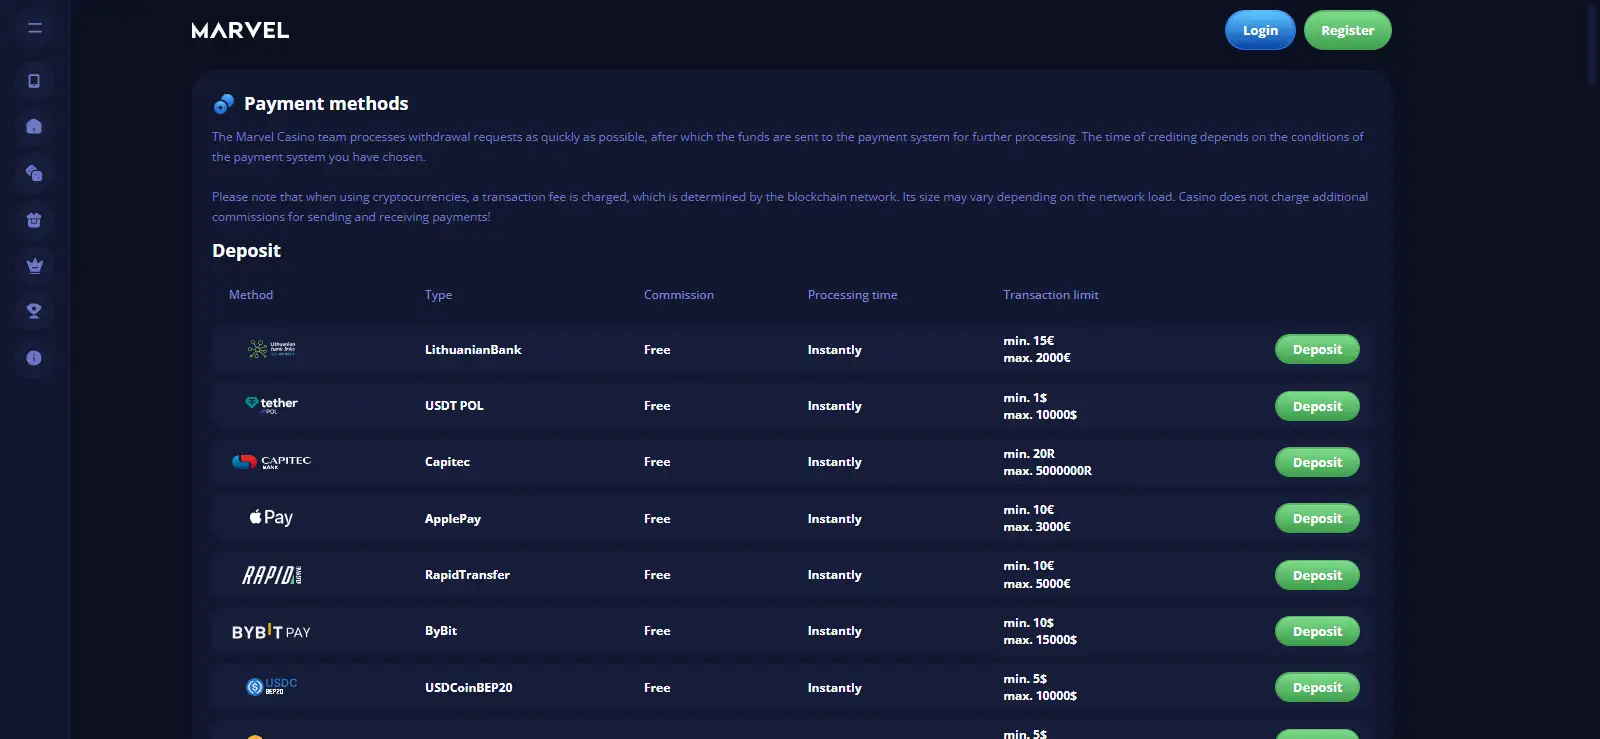The height and width of the screenshot is (739, 1600).
Task: Click the Rapid Transfer logo
Action: [272, 575]
